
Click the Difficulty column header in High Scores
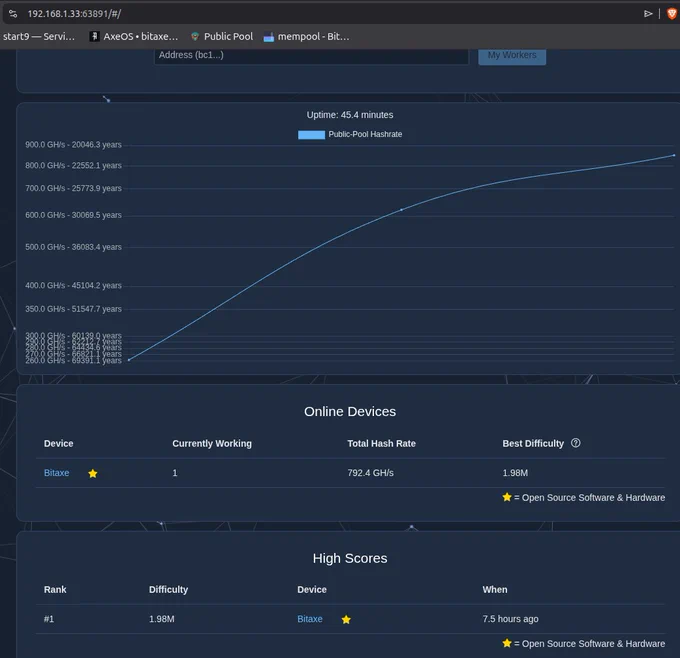click(x=168, y=589)
